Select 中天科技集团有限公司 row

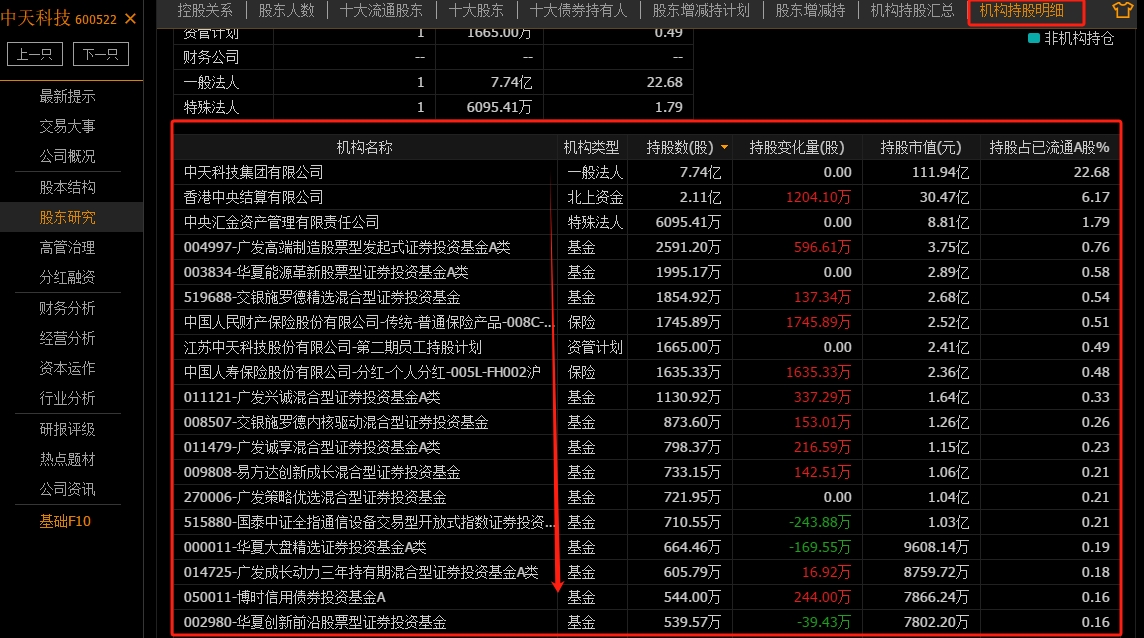point(646,172)
